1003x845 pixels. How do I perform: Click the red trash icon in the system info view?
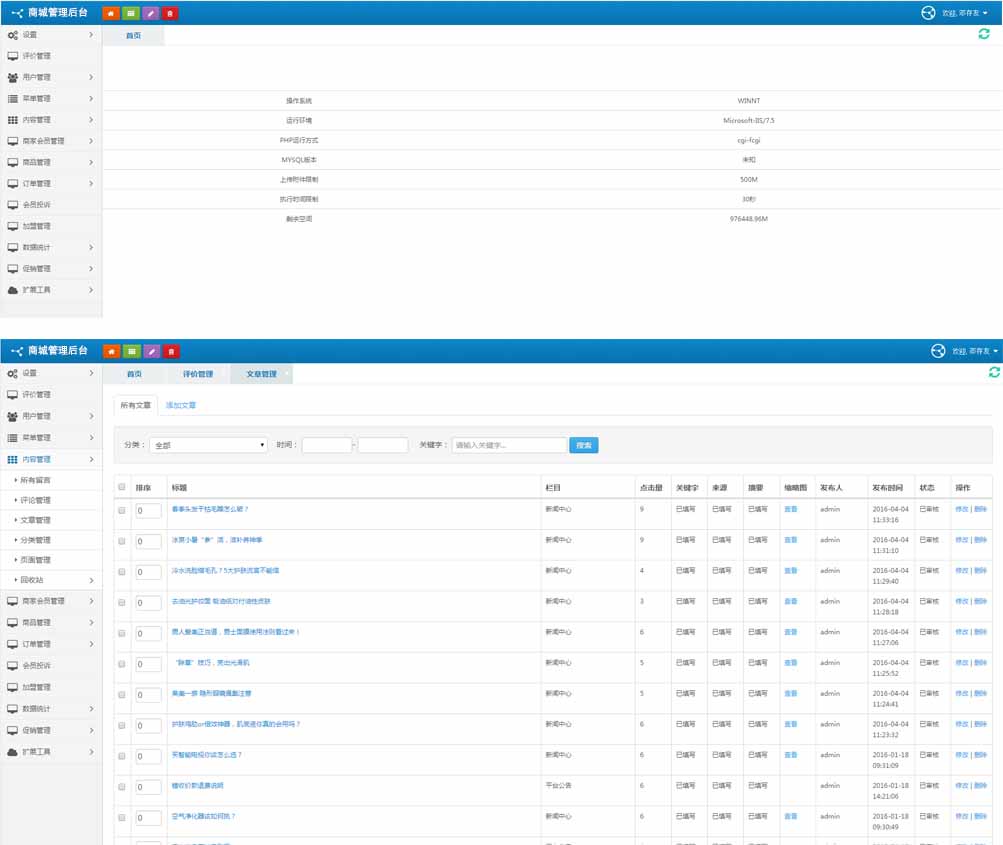coord(171,13)
